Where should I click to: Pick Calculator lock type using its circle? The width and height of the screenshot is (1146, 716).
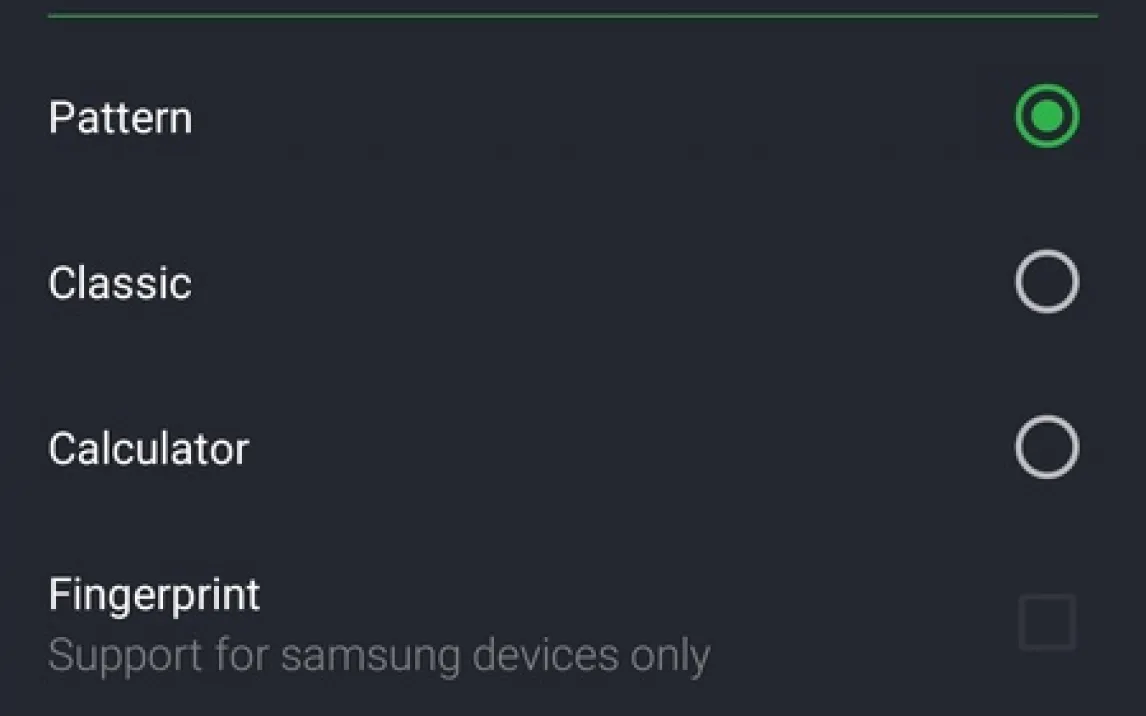click(1047, 447)
